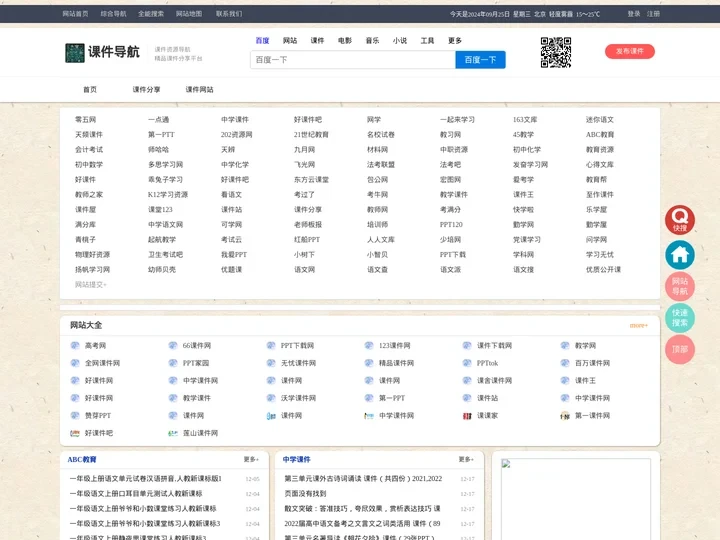
Task: Open the 21世纪教育 link
Action: [x=311, y=135]
